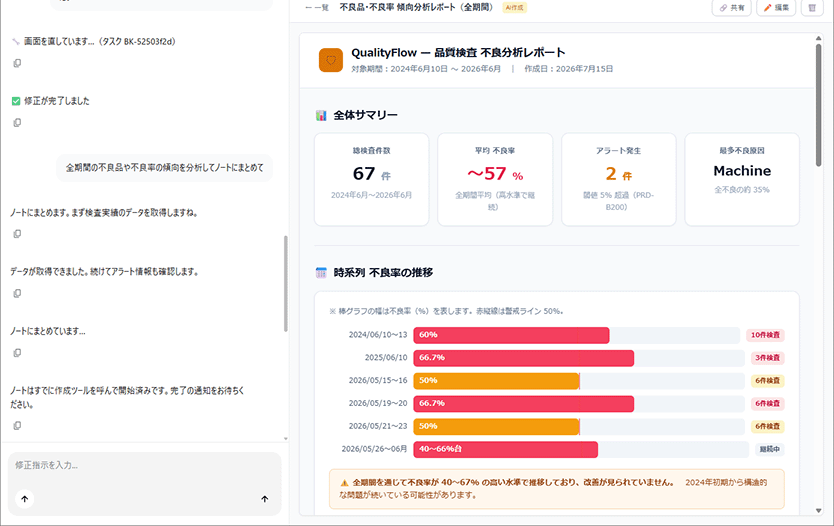The width and height of the screenshot is (834, 526).
Task: Select the 平均不良率 ~57% card
Action: point(495,180)
